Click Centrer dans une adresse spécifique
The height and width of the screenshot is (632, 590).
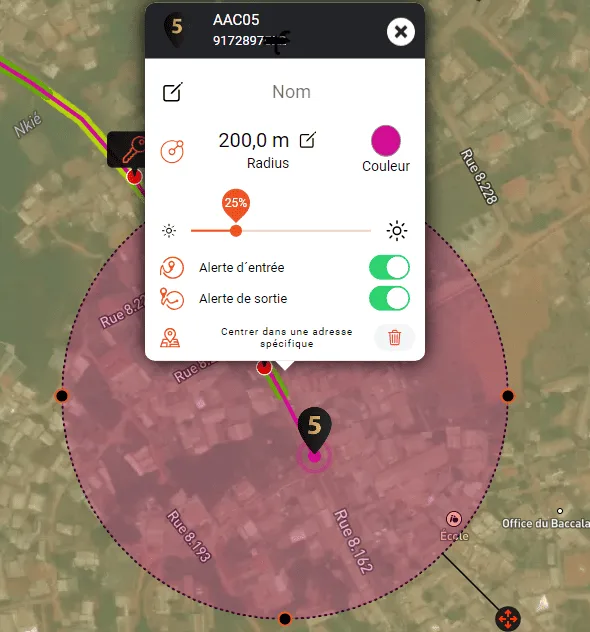[287, 337]
